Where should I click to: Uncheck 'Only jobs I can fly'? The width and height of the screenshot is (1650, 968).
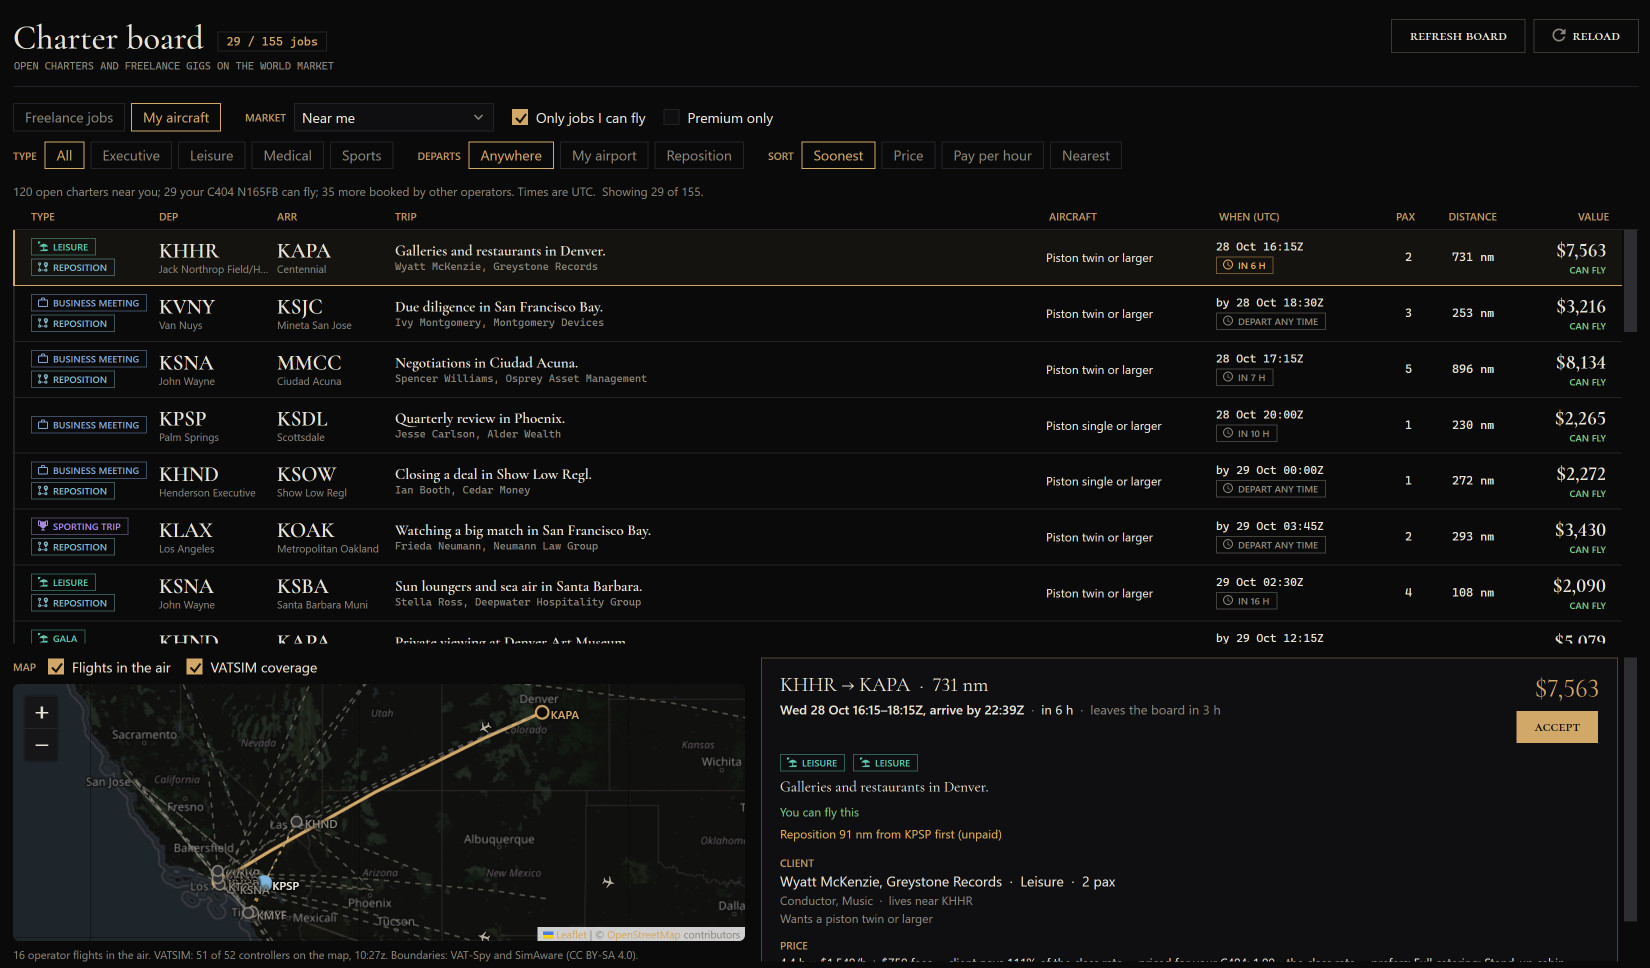(520, 117)
